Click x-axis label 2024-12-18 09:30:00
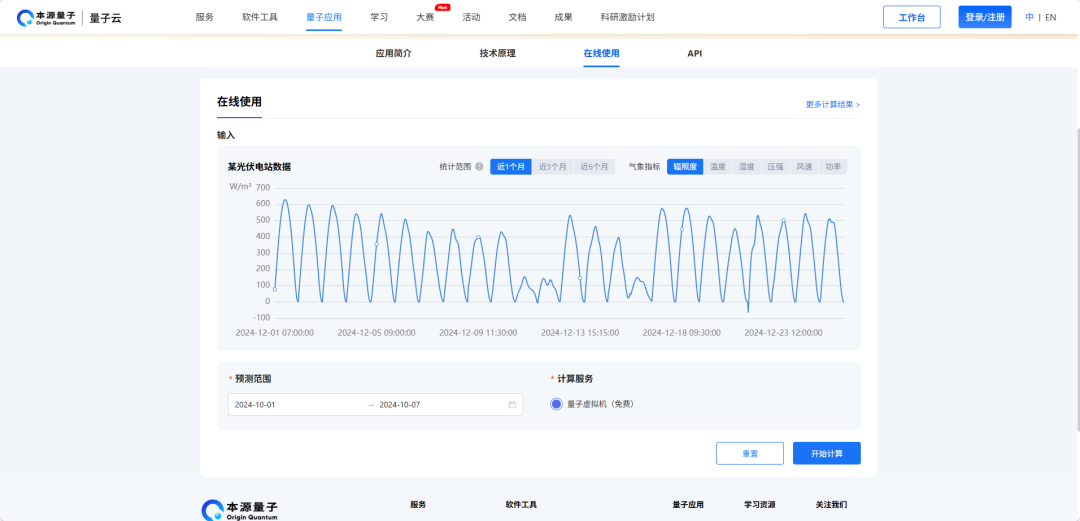The width and height of the screenshot is (1080, 521). pyautogui.click(x=682, y=332)
